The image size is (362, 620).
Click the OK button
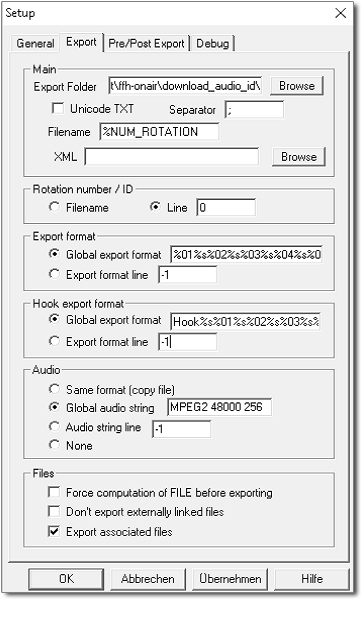(x=66, y=579)
